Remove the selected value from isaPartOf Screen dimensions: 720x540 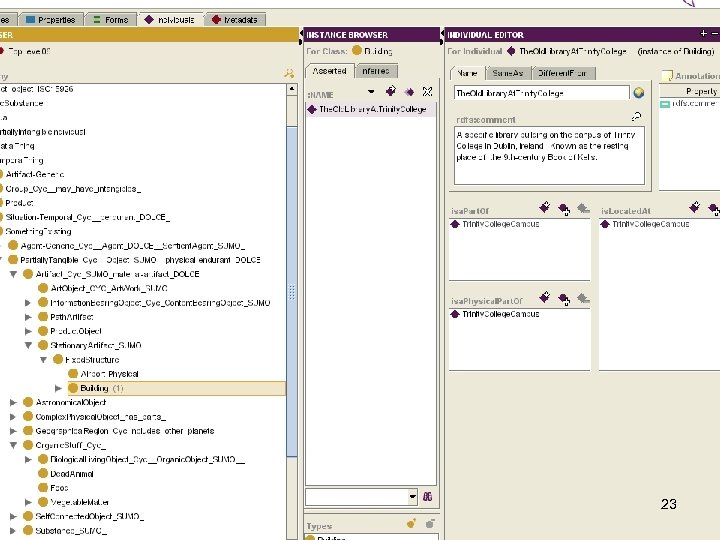[x=583, y=208]
